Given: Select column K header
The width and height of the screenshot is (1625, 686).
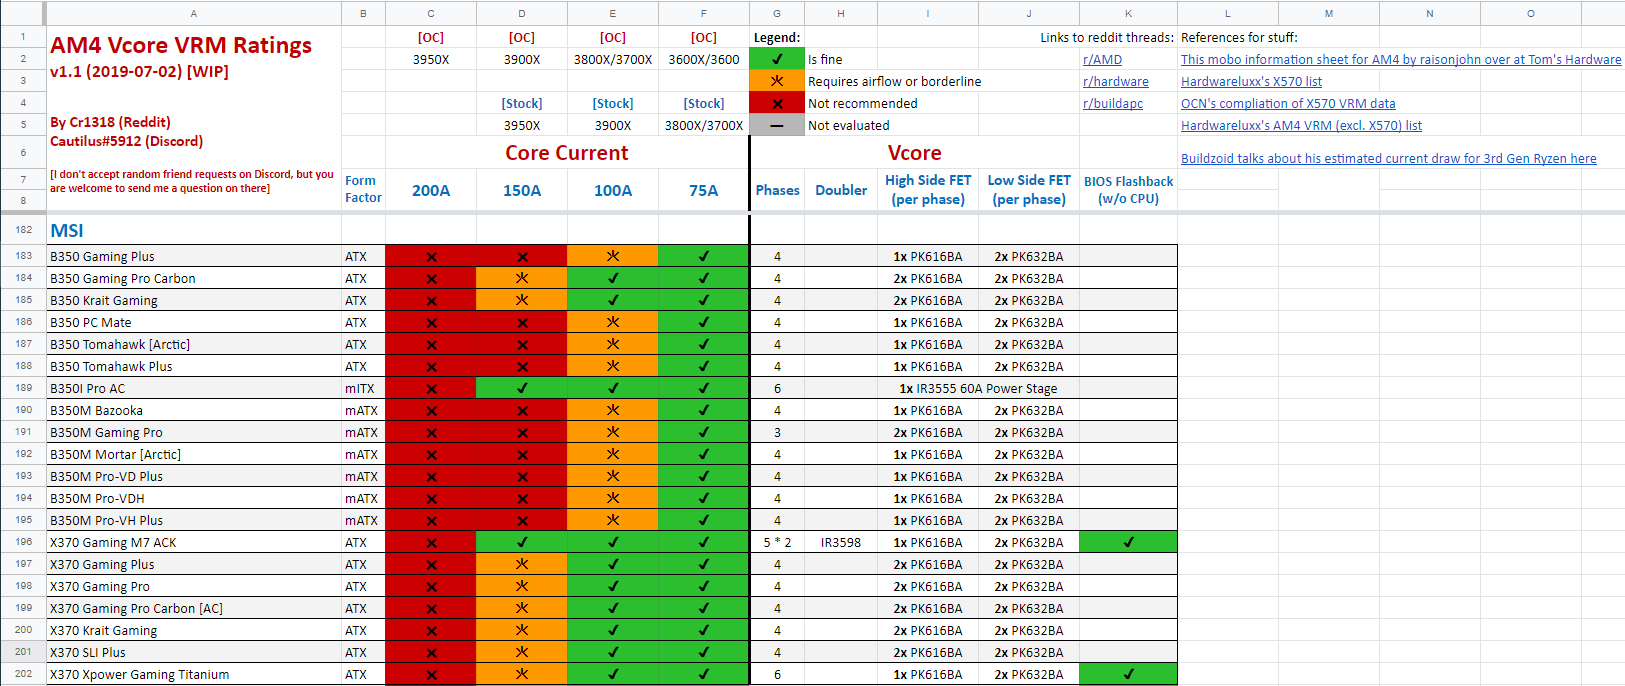Looking at the screenshot, I should [1128, 13].
